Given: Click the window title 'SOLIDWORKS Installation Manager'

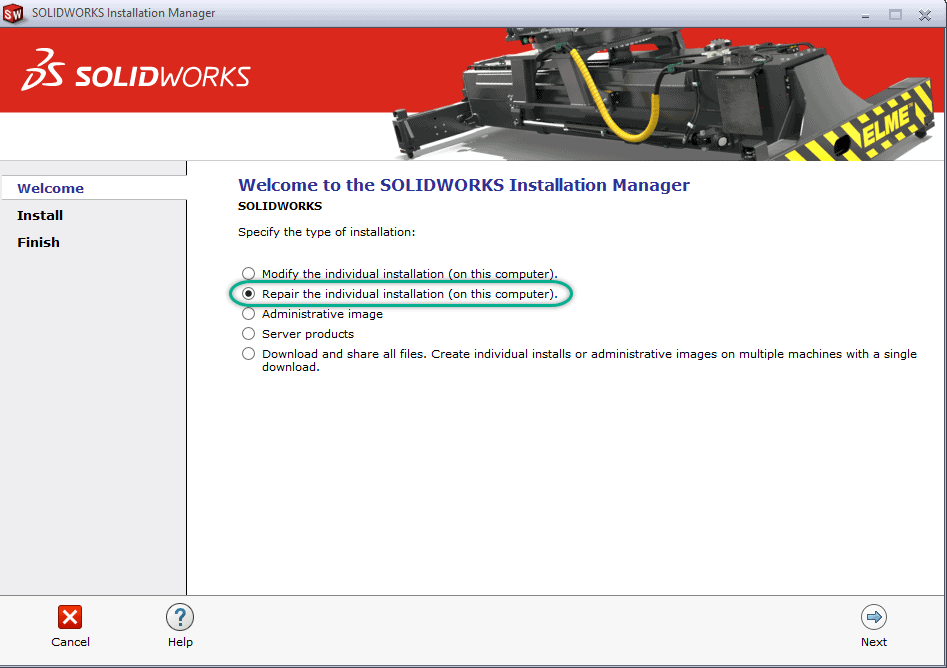Looking at the screenshot, I should pyautogui.click(x=123, y=13).
